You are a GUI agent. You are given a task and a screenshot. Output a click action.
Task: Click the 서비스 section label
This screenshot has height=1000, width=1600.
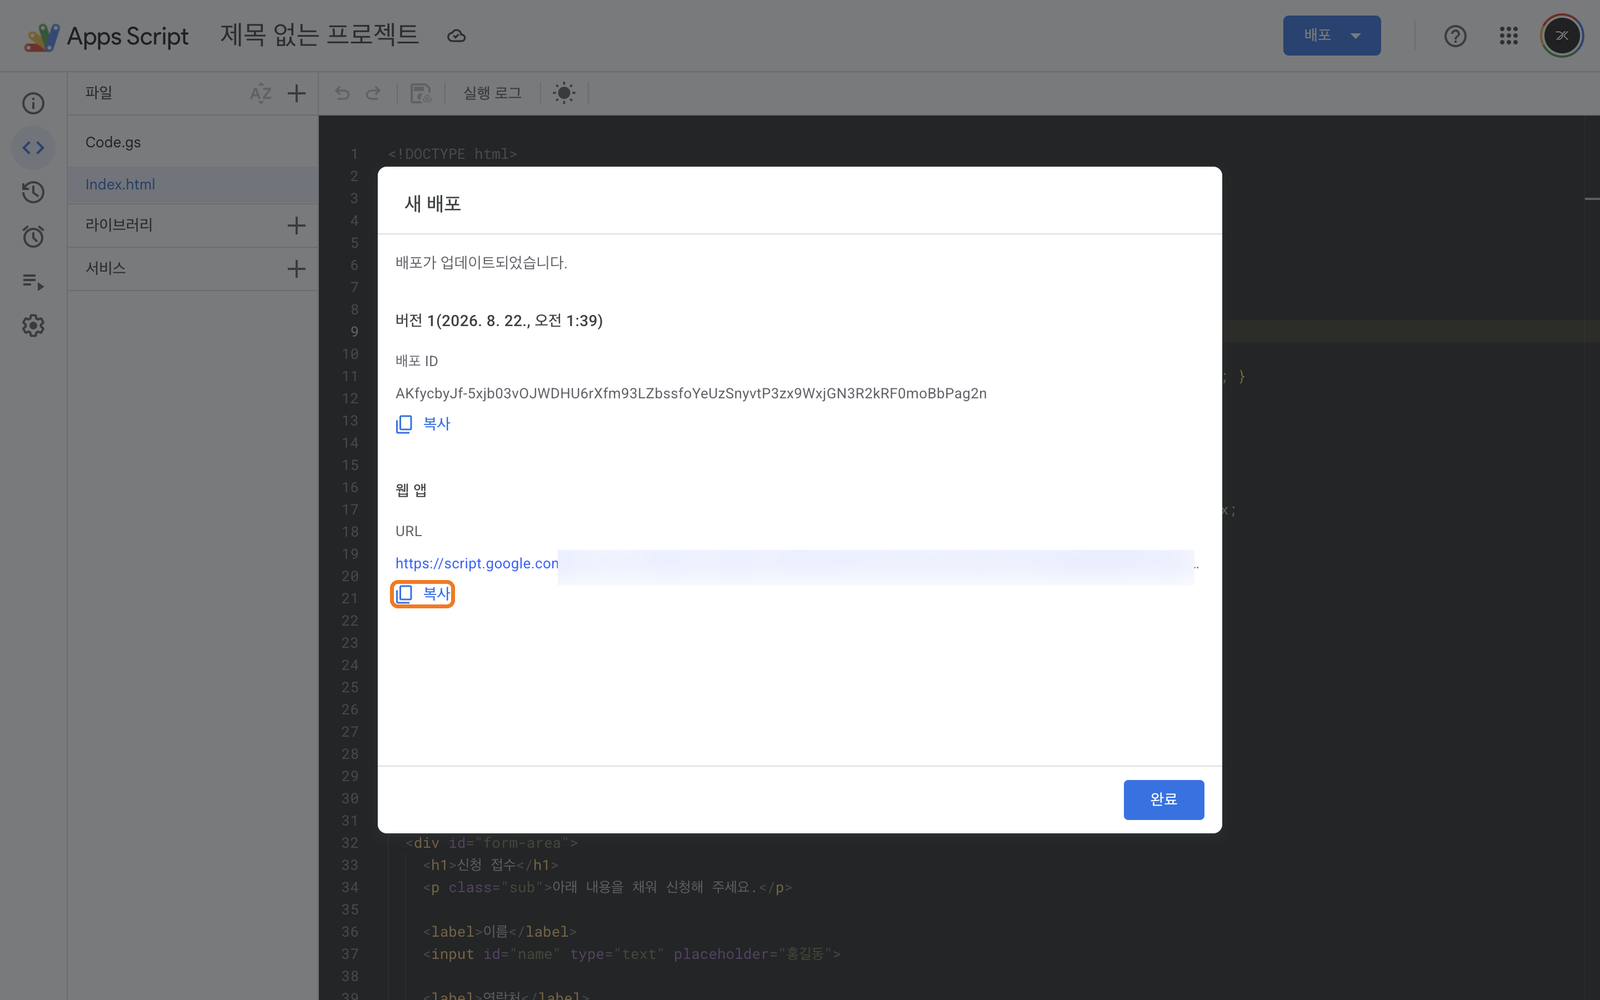105,268
